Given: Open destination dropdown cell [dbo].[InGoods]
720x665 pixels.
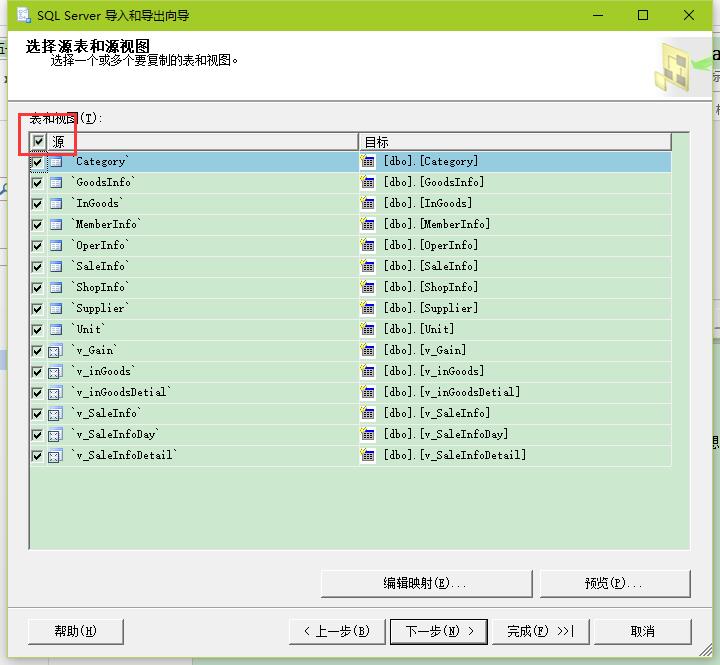Looking at the screenshot, I should [x=515, y=204].
